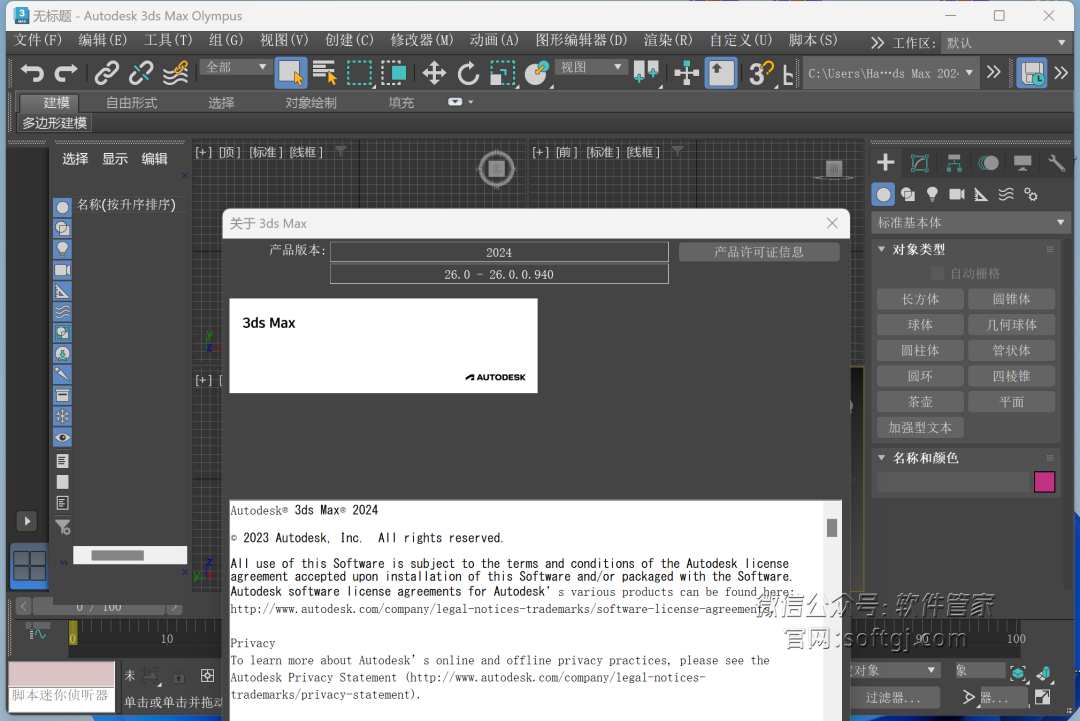
Task: Click the Redo arrow in the toolbar
Action: coord(66,72)
